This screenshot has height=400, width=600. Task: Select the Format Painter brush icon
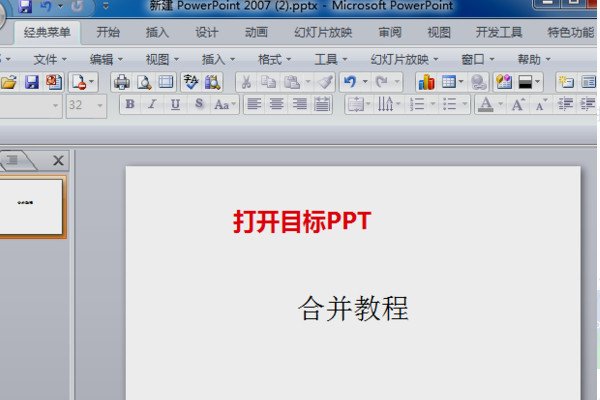pyautogui.click(x=325, y=82)
